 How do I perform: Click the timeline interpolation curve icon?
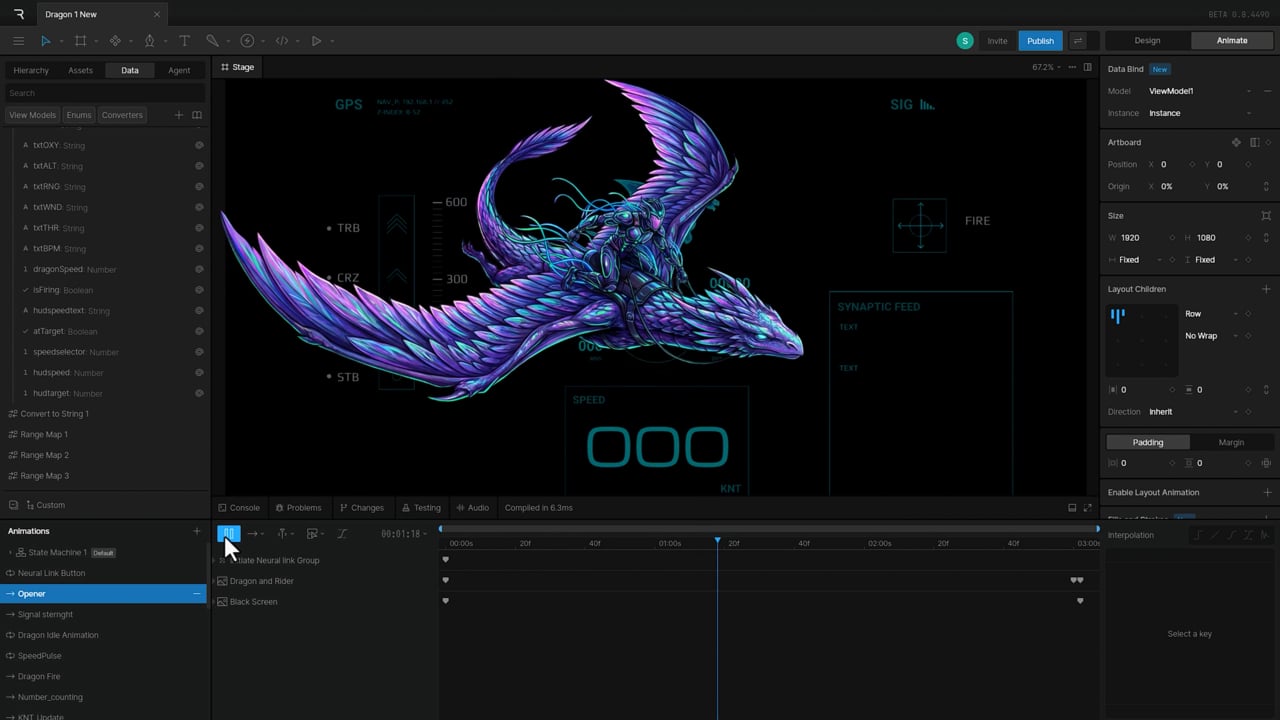[x=342, y=534]
